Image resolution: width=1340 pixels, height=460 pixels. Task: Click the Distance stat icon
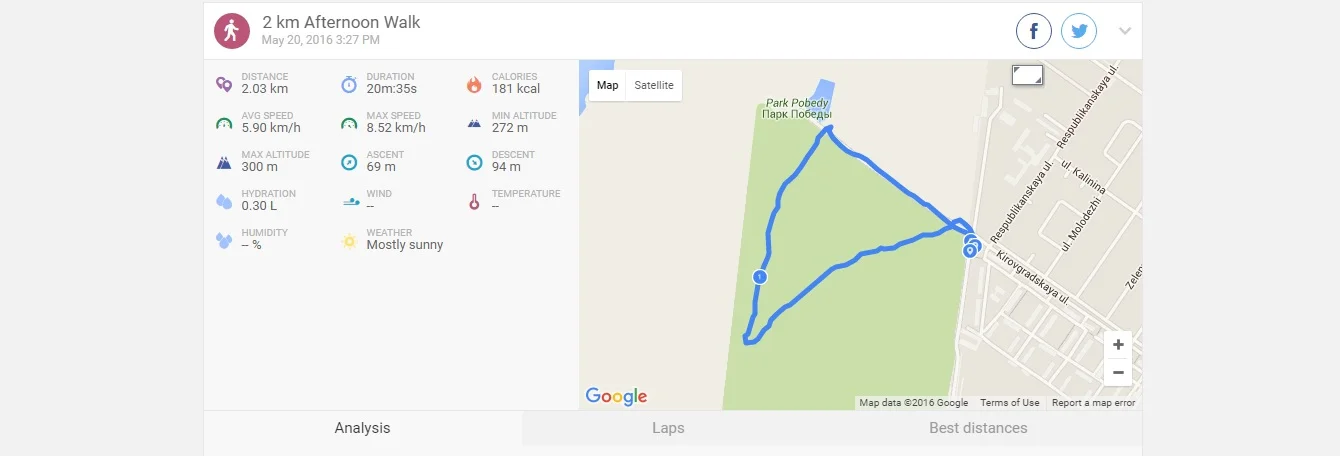pos(224,84)
